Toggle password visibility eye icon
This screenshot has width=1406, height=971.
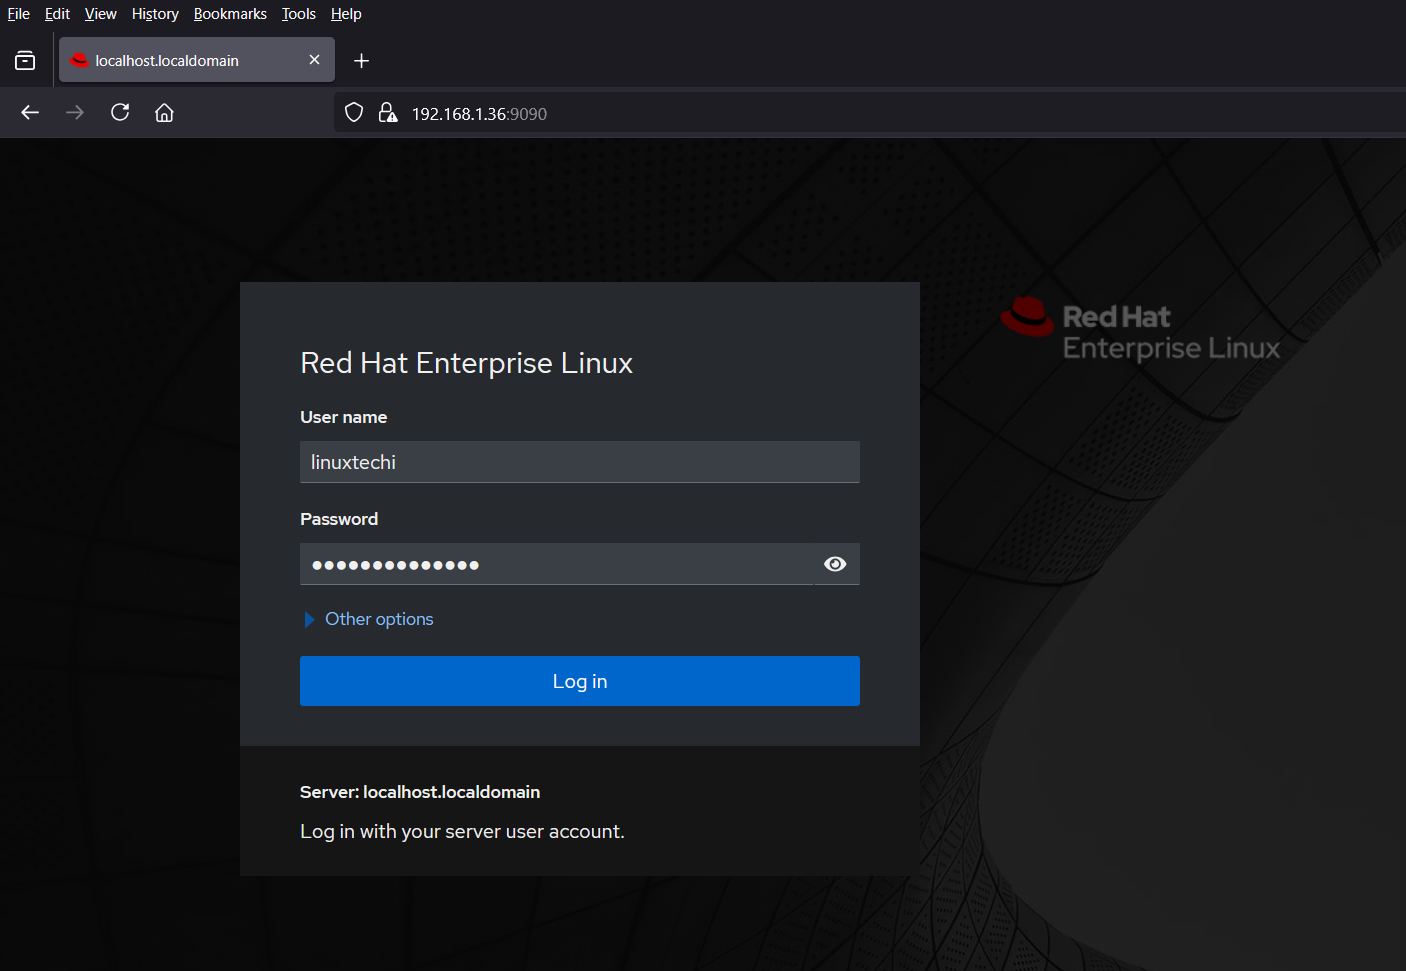pos(836,564)
